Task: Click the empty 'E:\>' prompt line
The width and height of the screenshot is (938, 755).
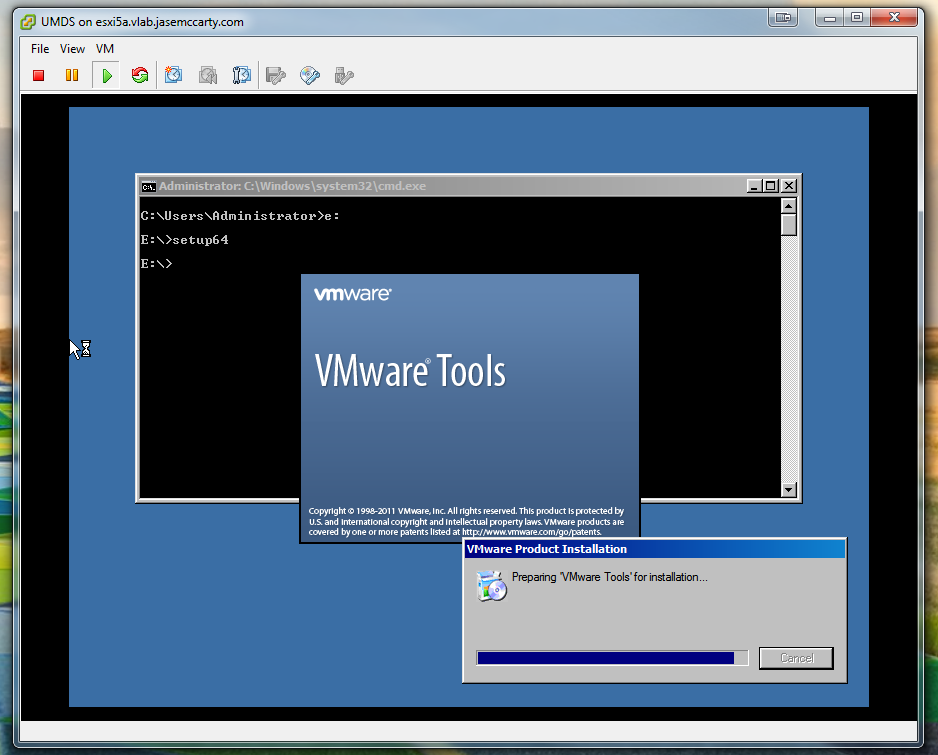Action: (x=156, y=263)
